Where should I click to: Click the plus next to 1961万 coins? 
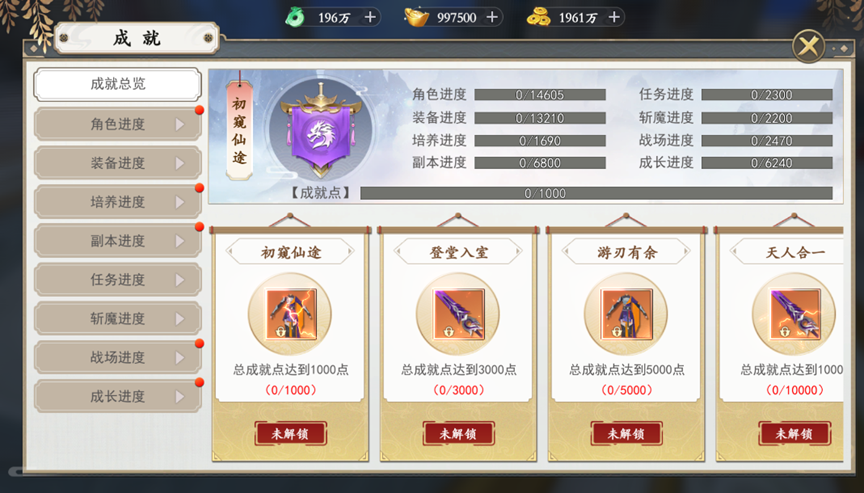[x=614, y=17]
